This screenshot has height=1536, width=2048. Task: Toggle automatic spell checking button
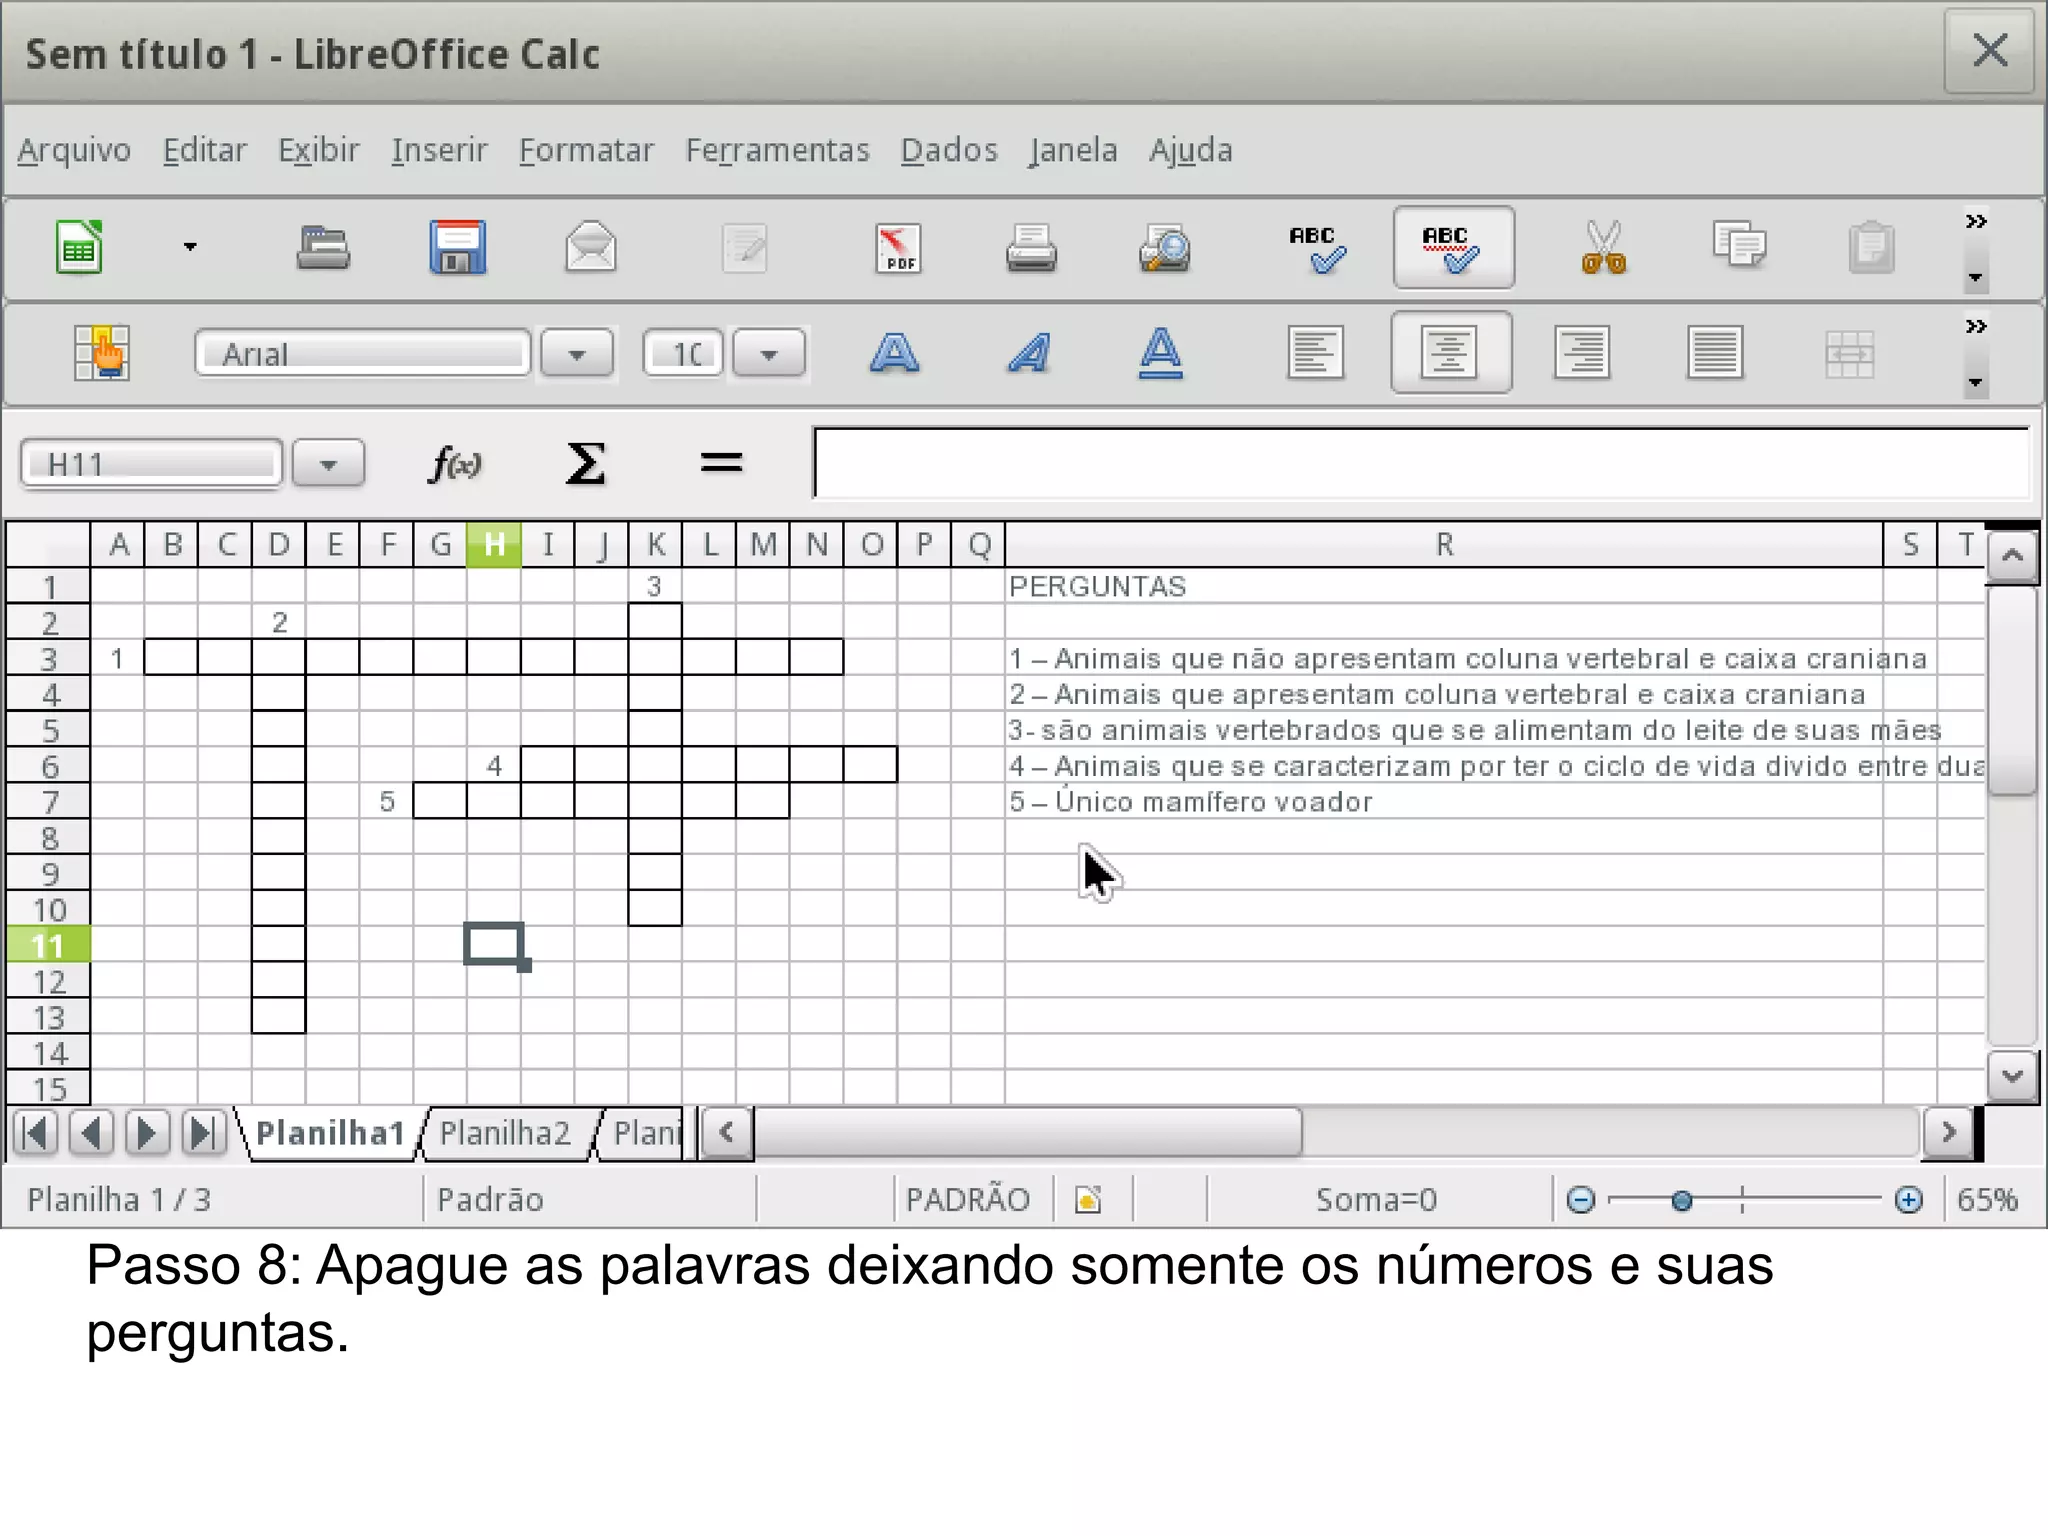(x=1452, y=248)
